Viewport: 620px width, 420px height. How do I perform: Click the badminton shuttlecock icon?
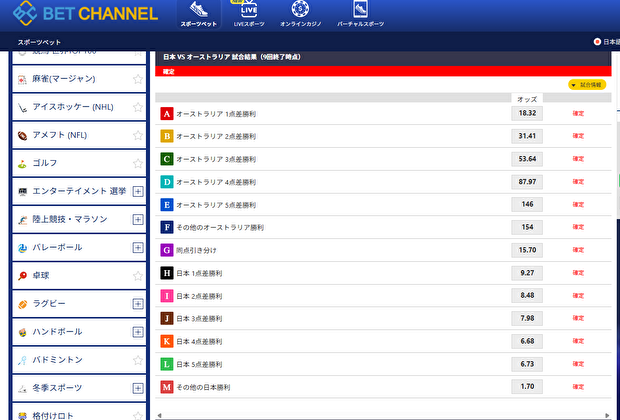coord(22,359)
